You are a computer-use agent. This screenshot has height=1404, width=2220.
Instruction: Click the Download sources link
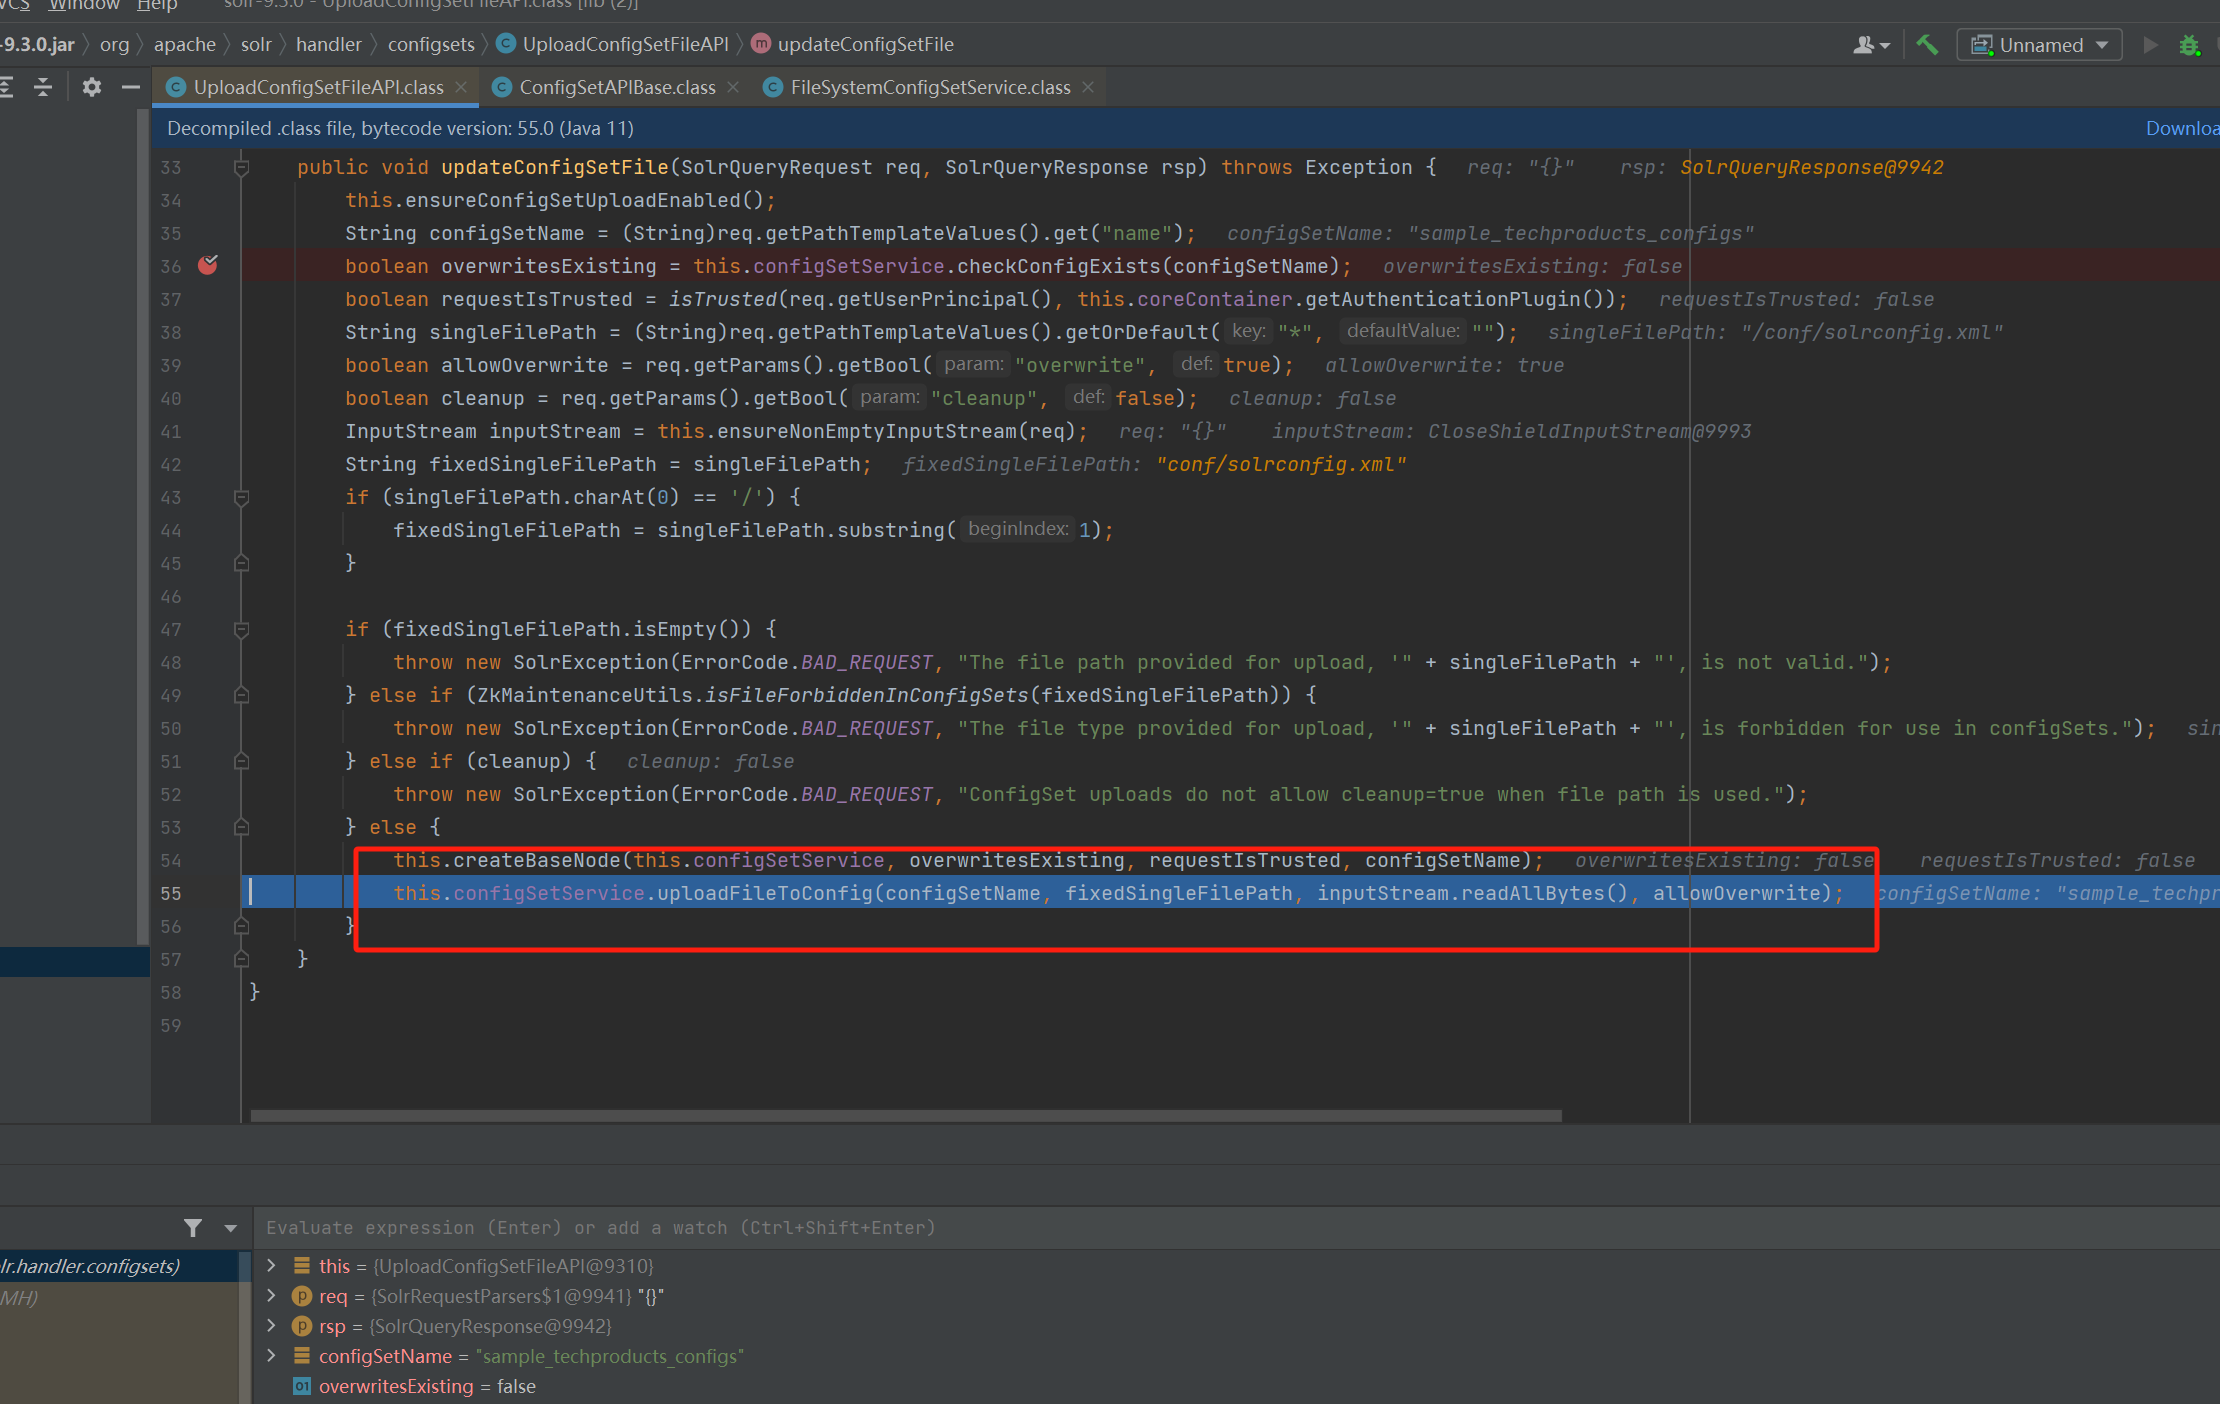pos(2182,128)
